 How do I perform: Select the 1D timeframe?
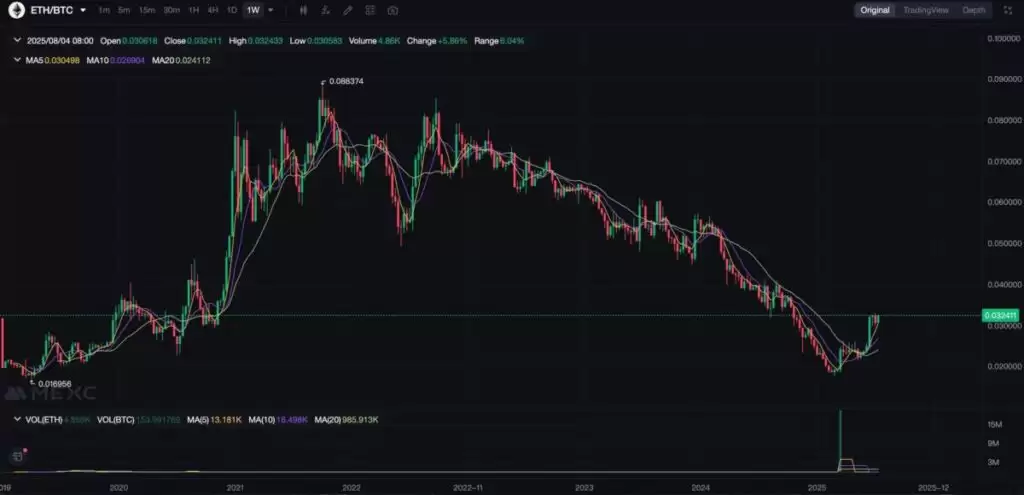pyautogui.click(x=232, y=10)
